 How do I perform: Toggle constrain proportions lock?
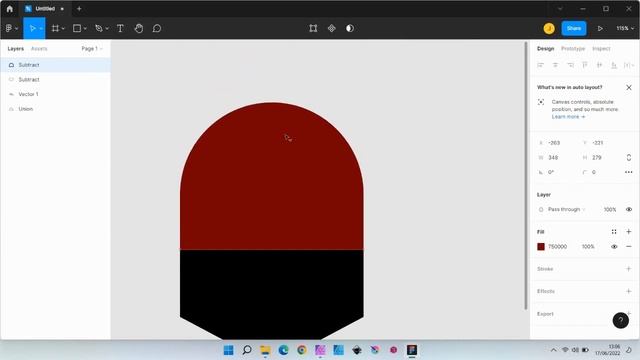(x=629, y=158)
